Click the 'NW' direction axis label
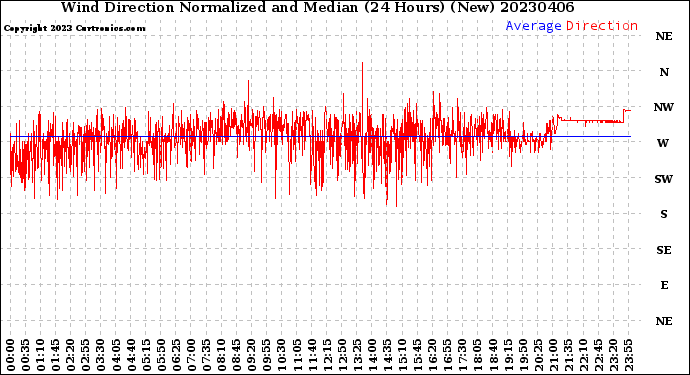This screenshot has height=375, width=690. pyautogui.click(x=664, y=107)
